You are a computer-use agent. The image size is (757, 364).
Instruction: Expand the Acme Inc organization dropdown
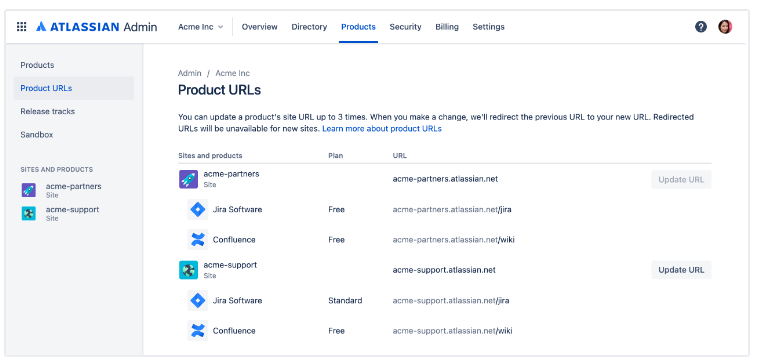(x=200, y=27)
